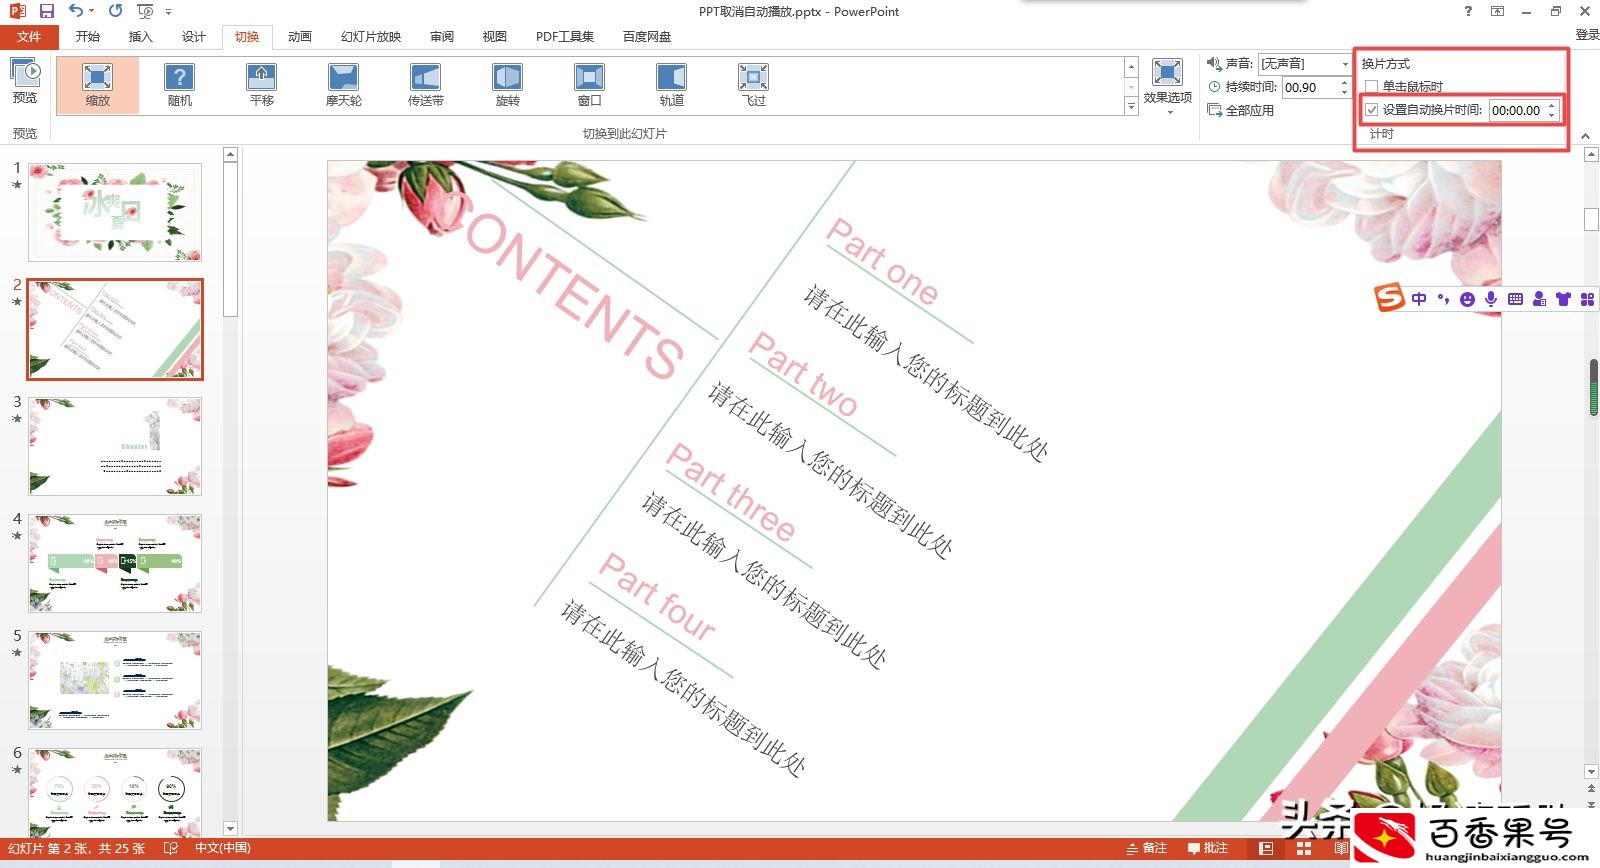The image size is (1600, 868).
Task: Open the 声音 sound combo box
Action: point(1305,63)
